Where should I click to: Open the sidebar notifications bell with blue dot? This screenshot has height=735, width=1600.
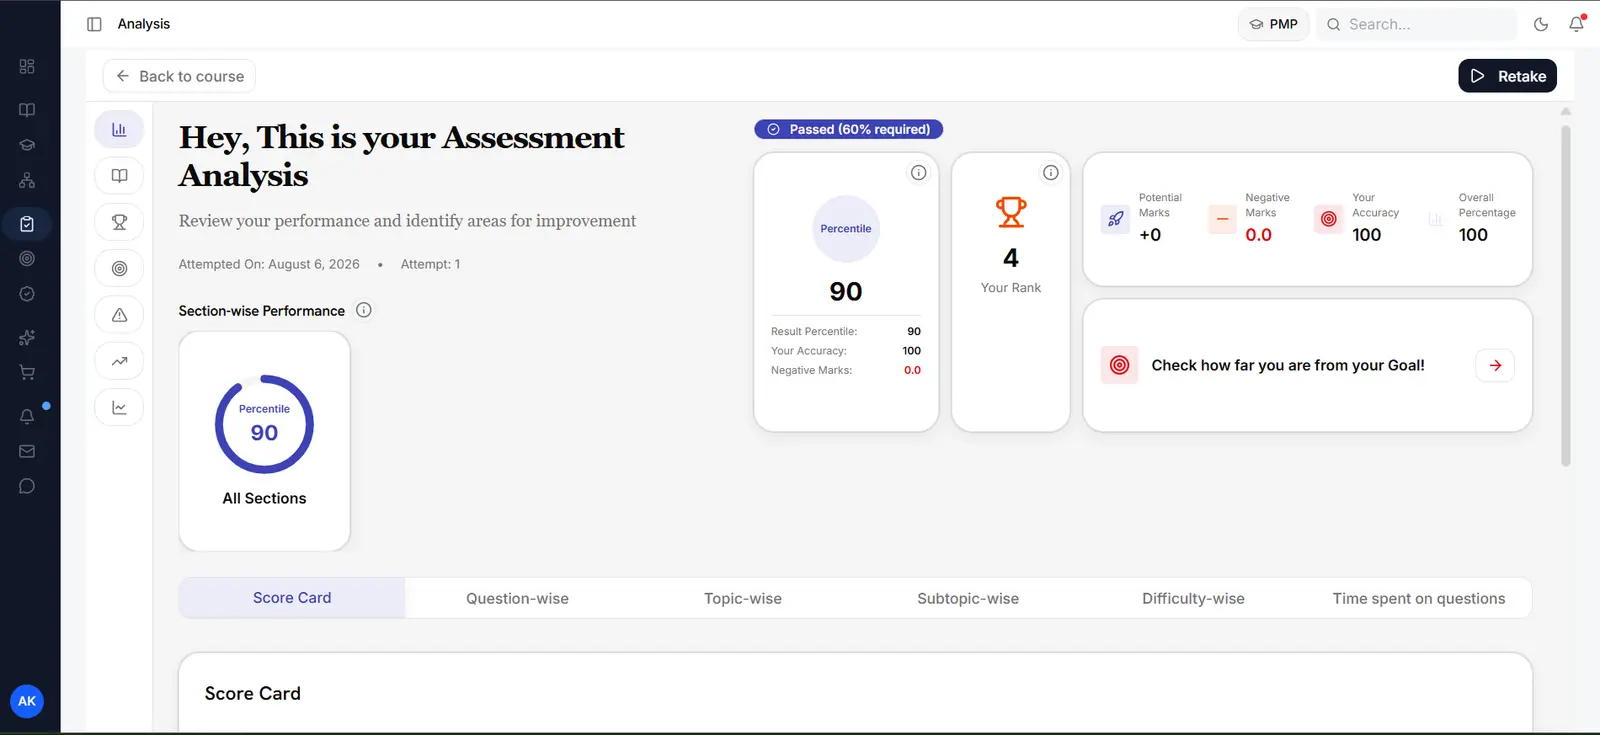coord(27,416)
